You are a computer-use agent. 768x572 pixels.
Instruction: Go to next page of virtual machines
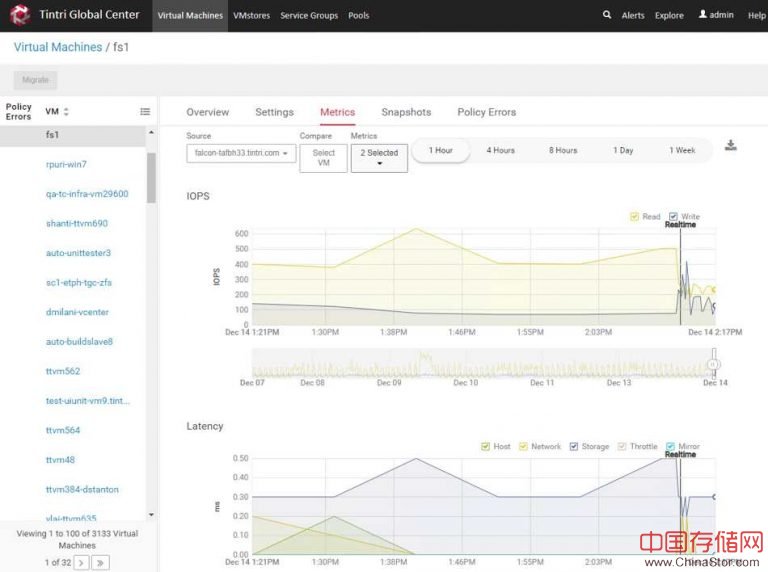click(x=82, y=563)
